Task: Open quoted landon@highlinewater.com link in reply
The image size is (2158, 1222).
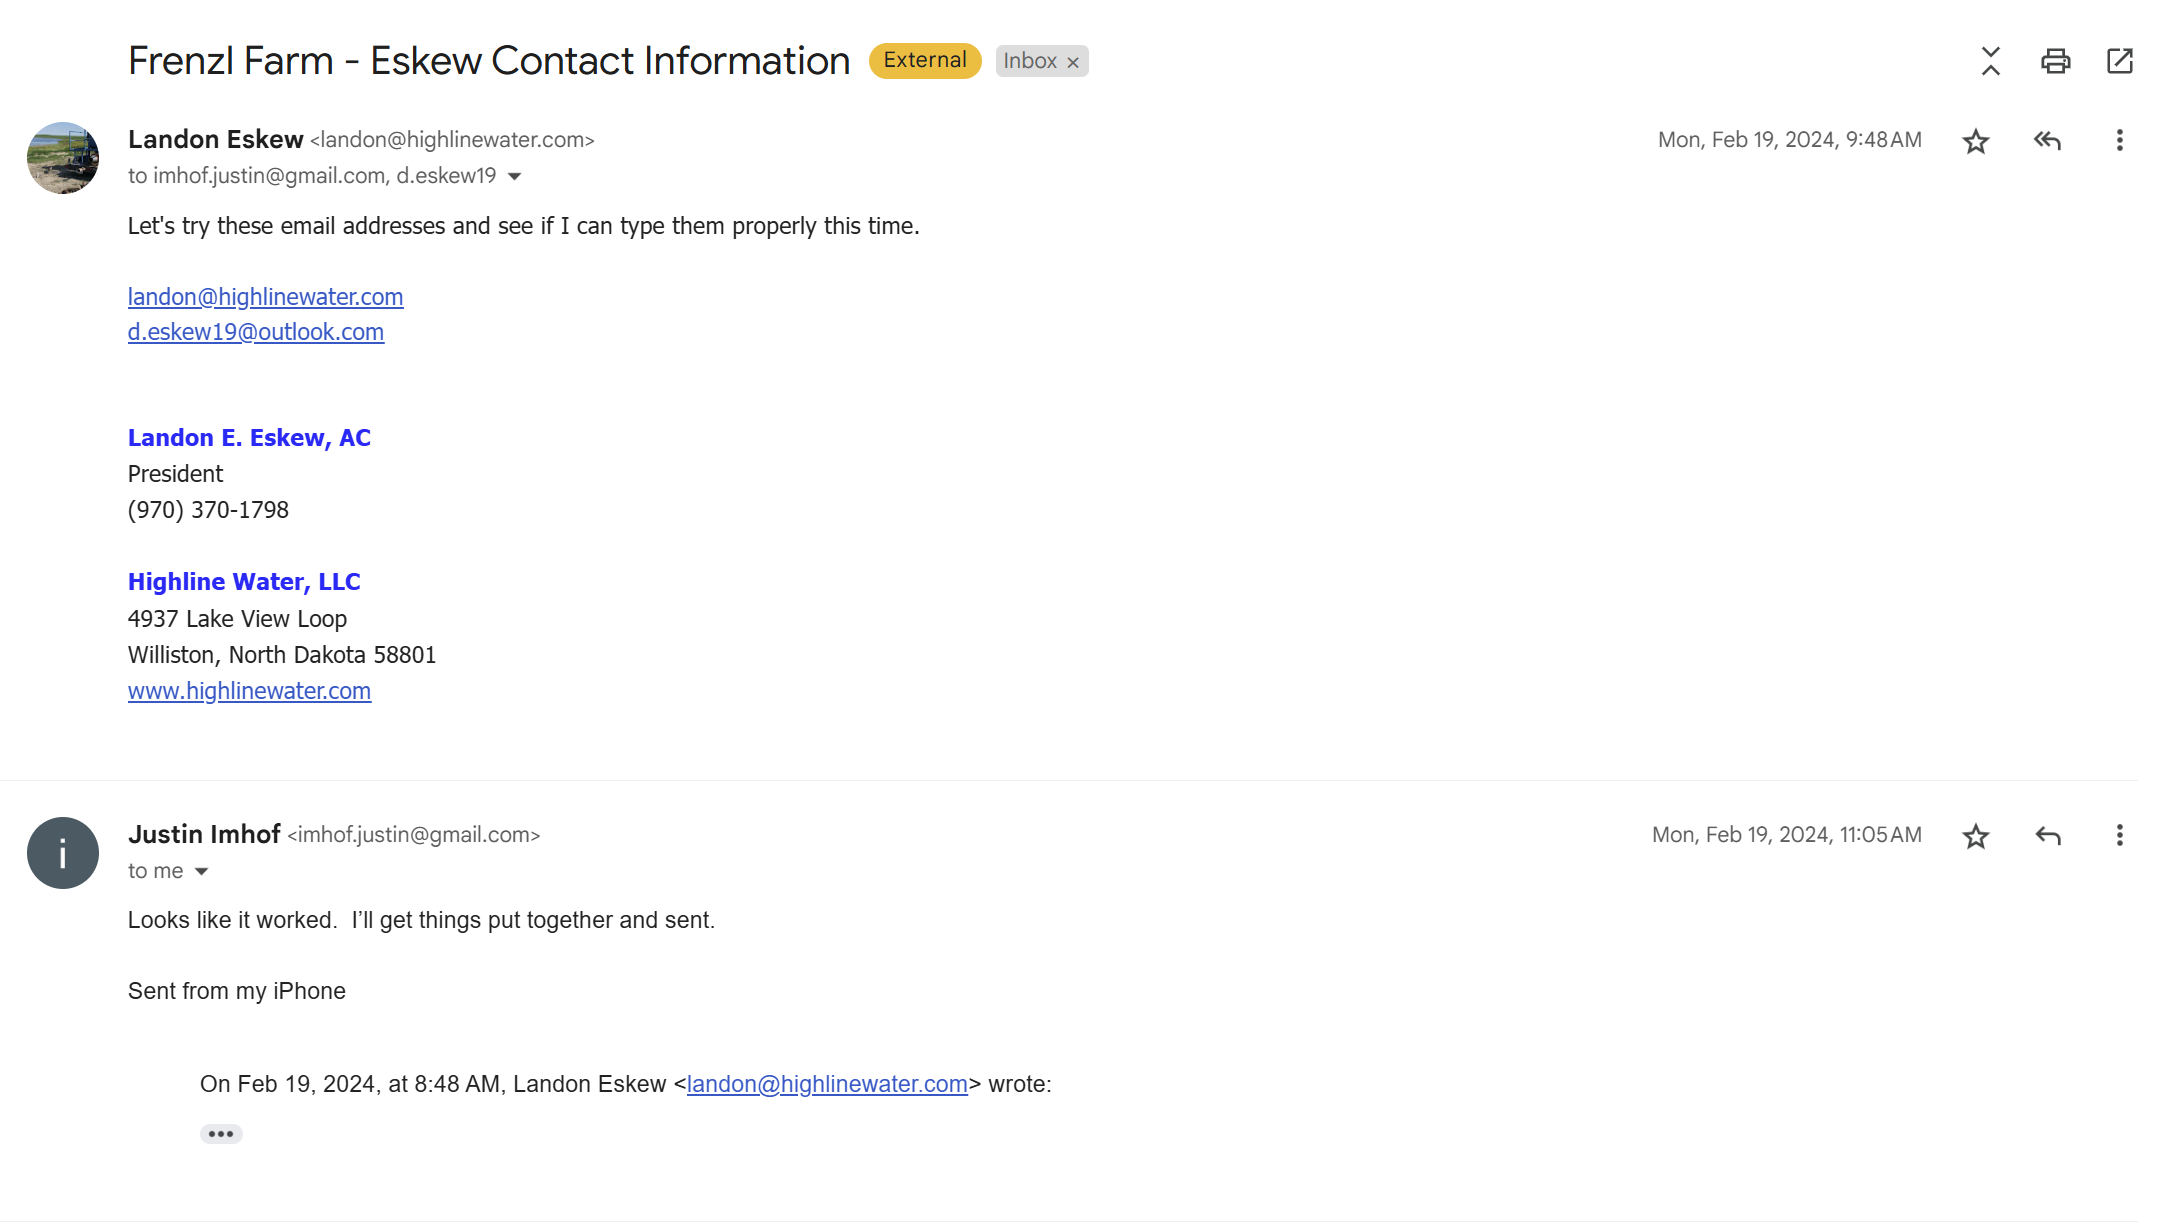Action: coord(827,1084)
